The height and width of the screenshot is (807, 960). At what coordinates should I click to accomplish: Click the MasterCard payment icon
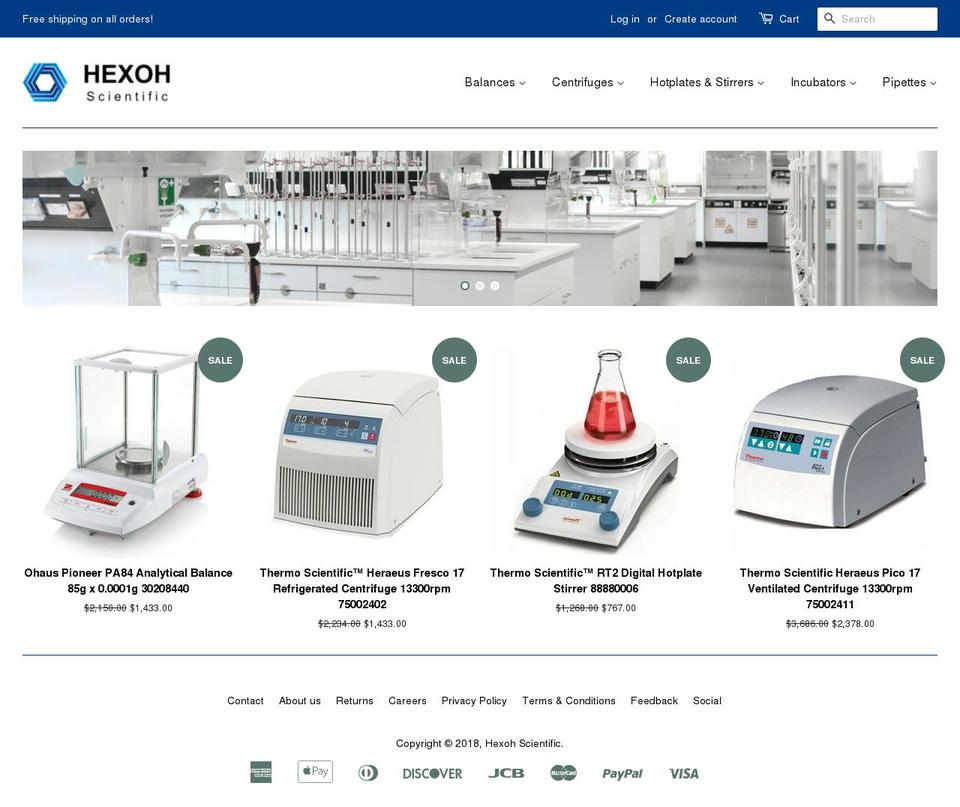tap(563, 773)
